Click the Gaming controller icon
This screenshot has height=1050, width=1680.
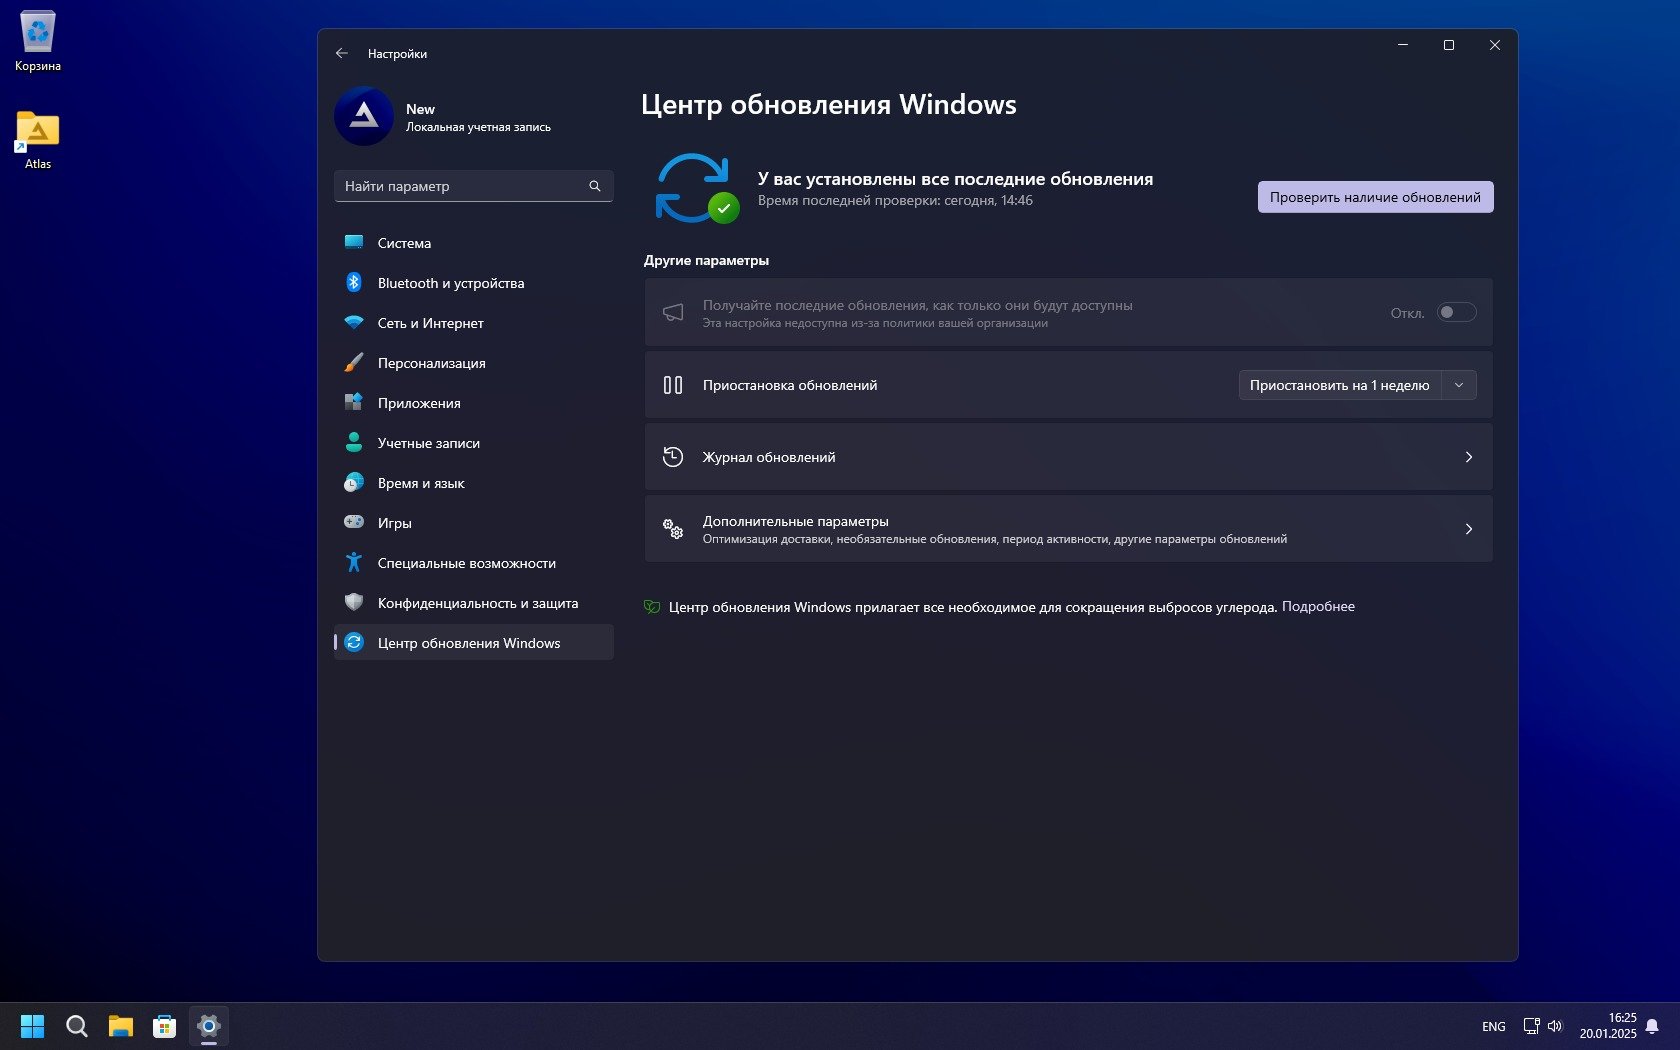[x=354, y=522]
